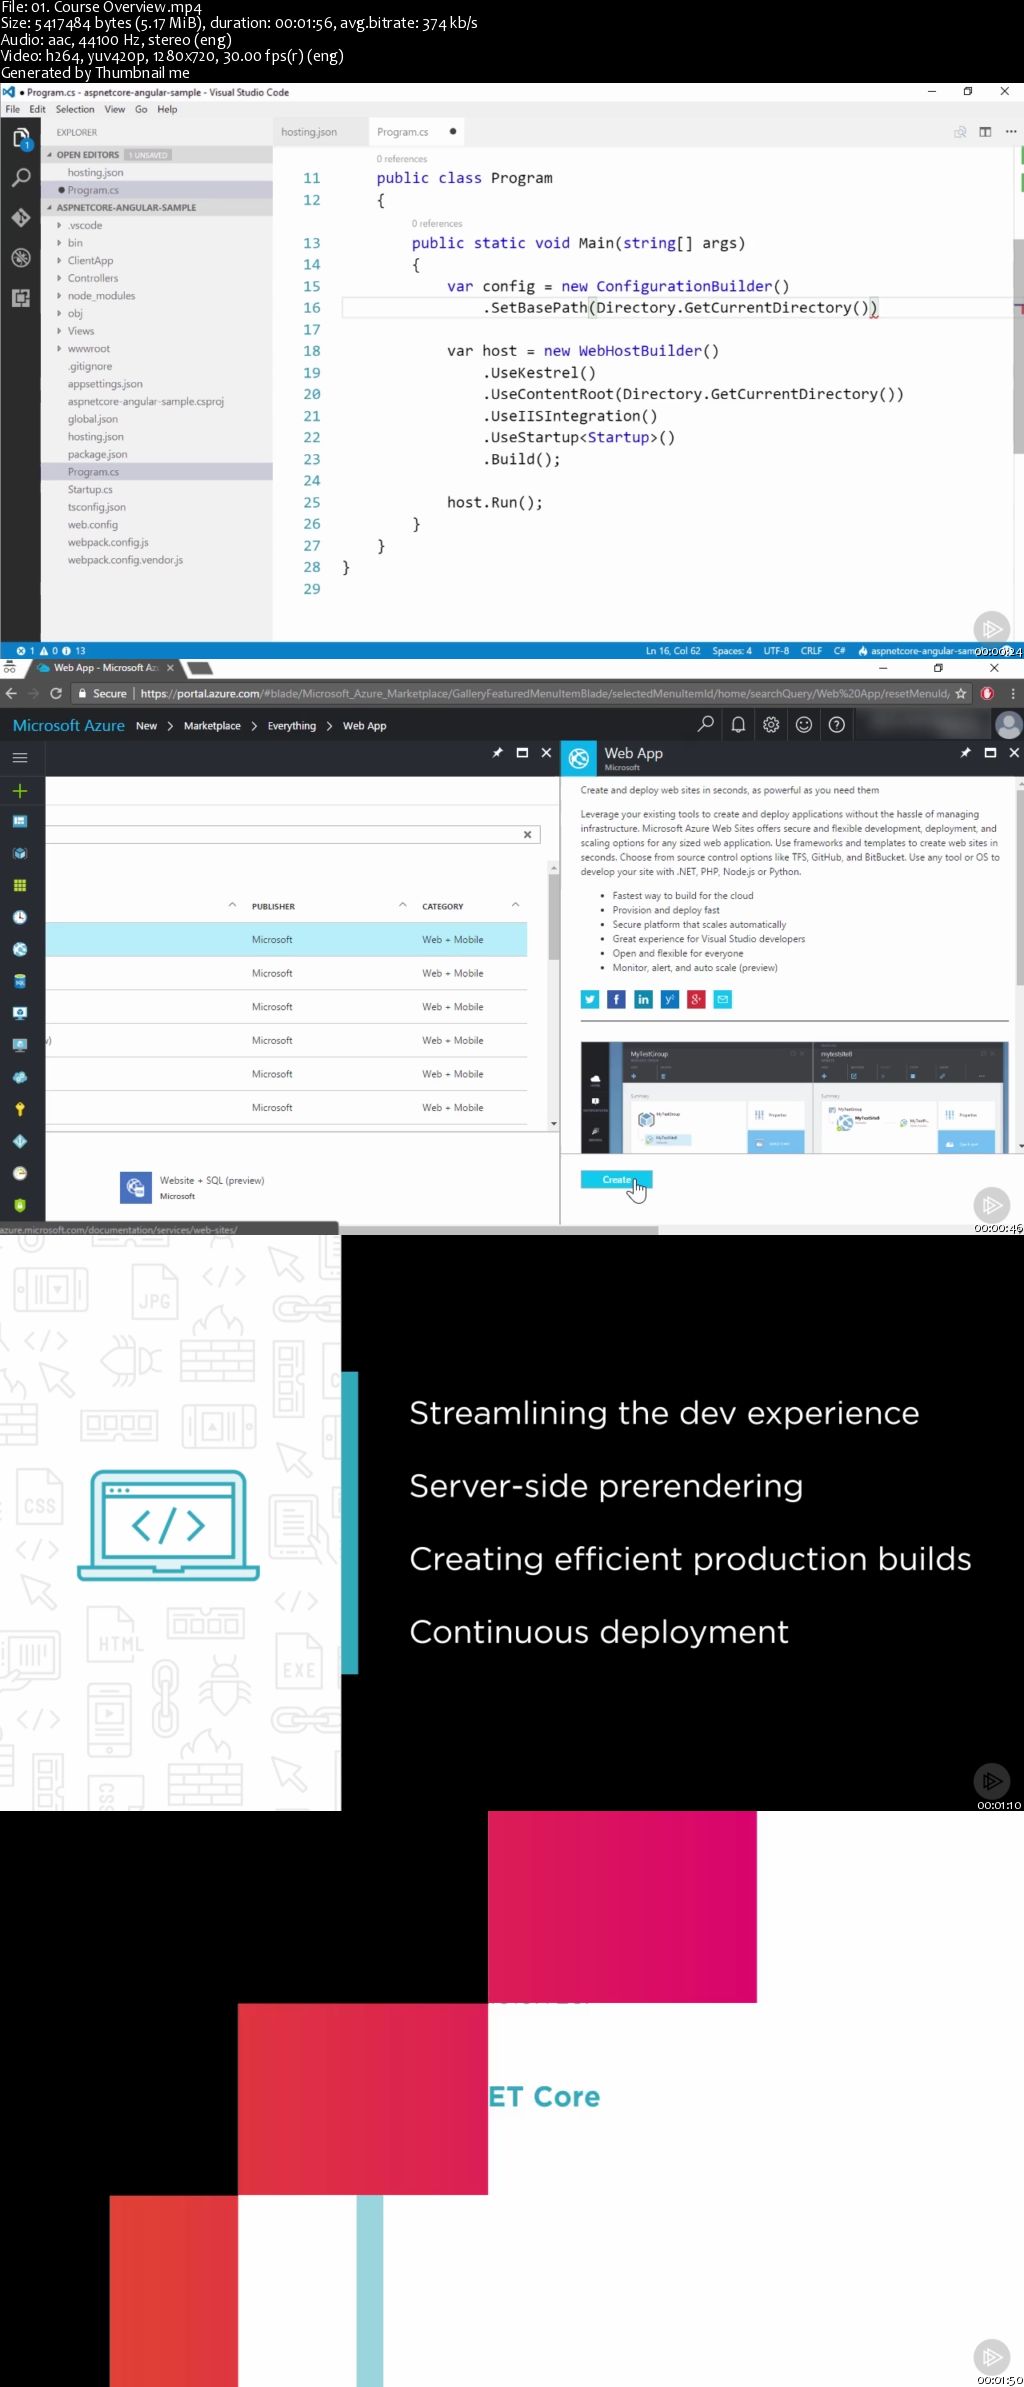Open the View menu in VS Code
This screenshot has width=1024, height=2387.
click(115, 109)
